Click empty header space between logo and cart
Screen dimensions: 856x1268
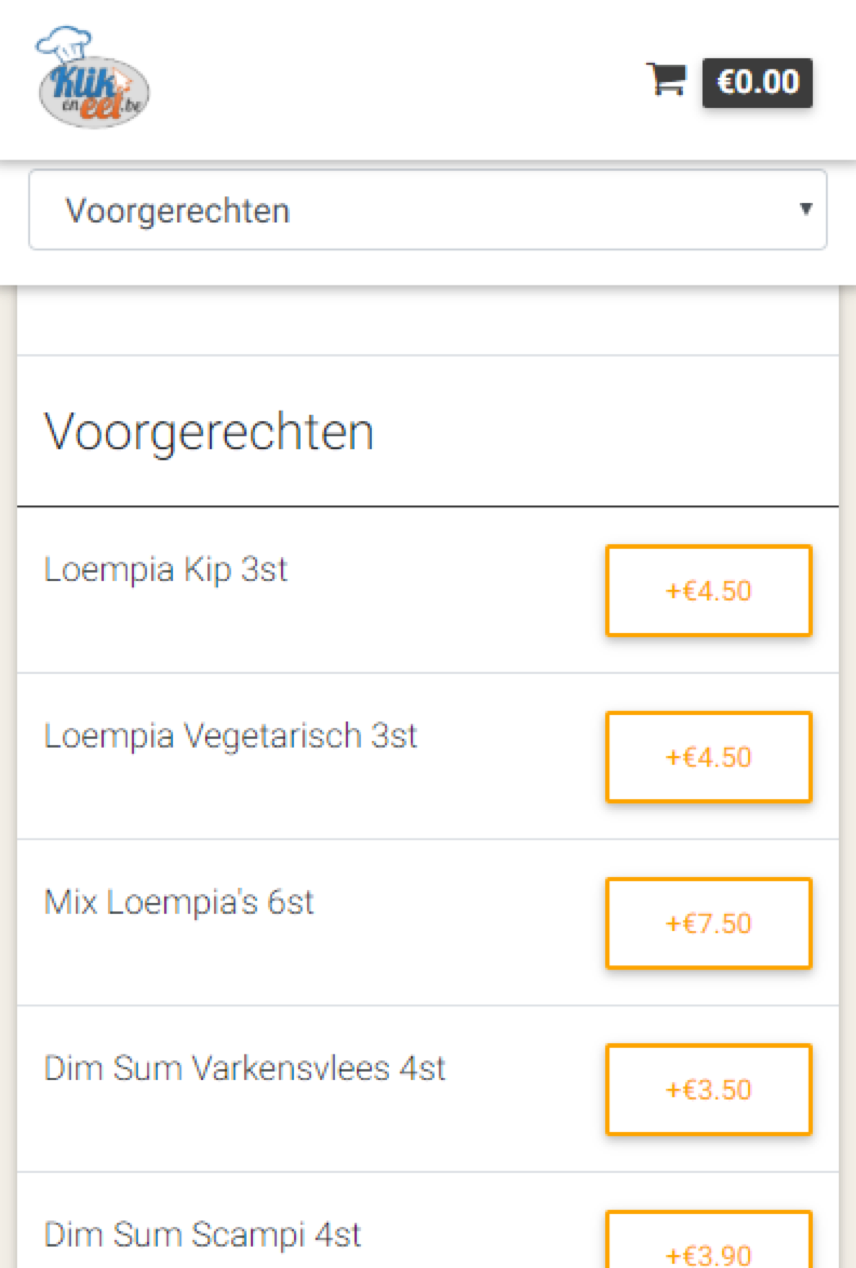(x=400, y=80)
